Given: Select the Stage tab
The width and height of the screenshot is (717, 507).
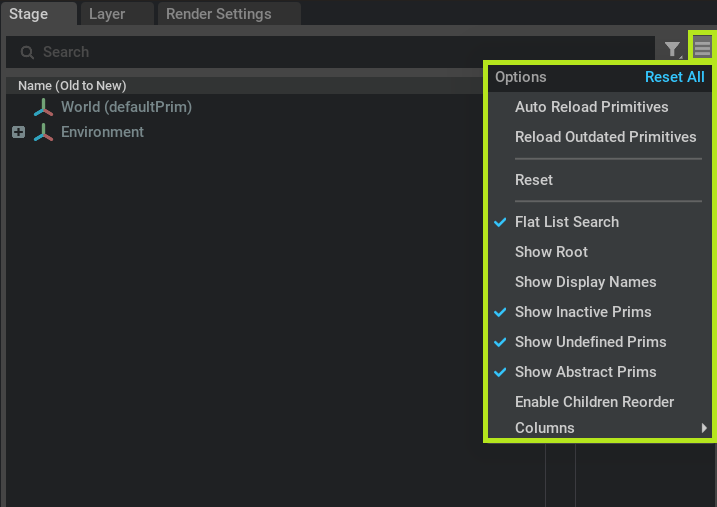Looking at the screenshot, I should click(29, 14).
